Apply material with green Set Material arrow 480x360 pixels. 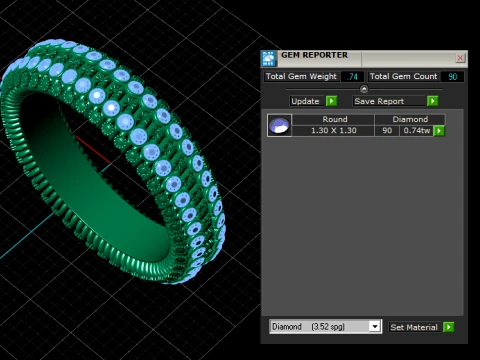click(x=449, y=327)
